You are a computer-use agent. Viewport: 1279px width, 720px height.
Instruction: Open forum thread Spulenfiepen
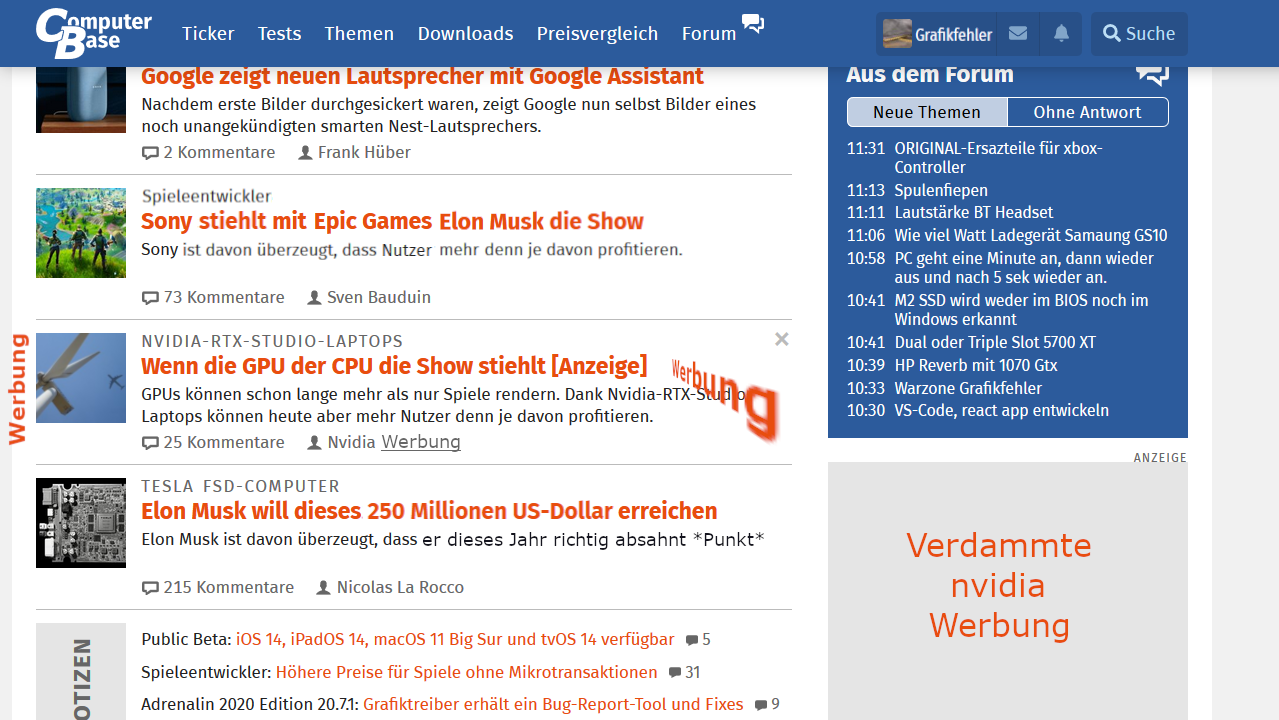[941, 190]
